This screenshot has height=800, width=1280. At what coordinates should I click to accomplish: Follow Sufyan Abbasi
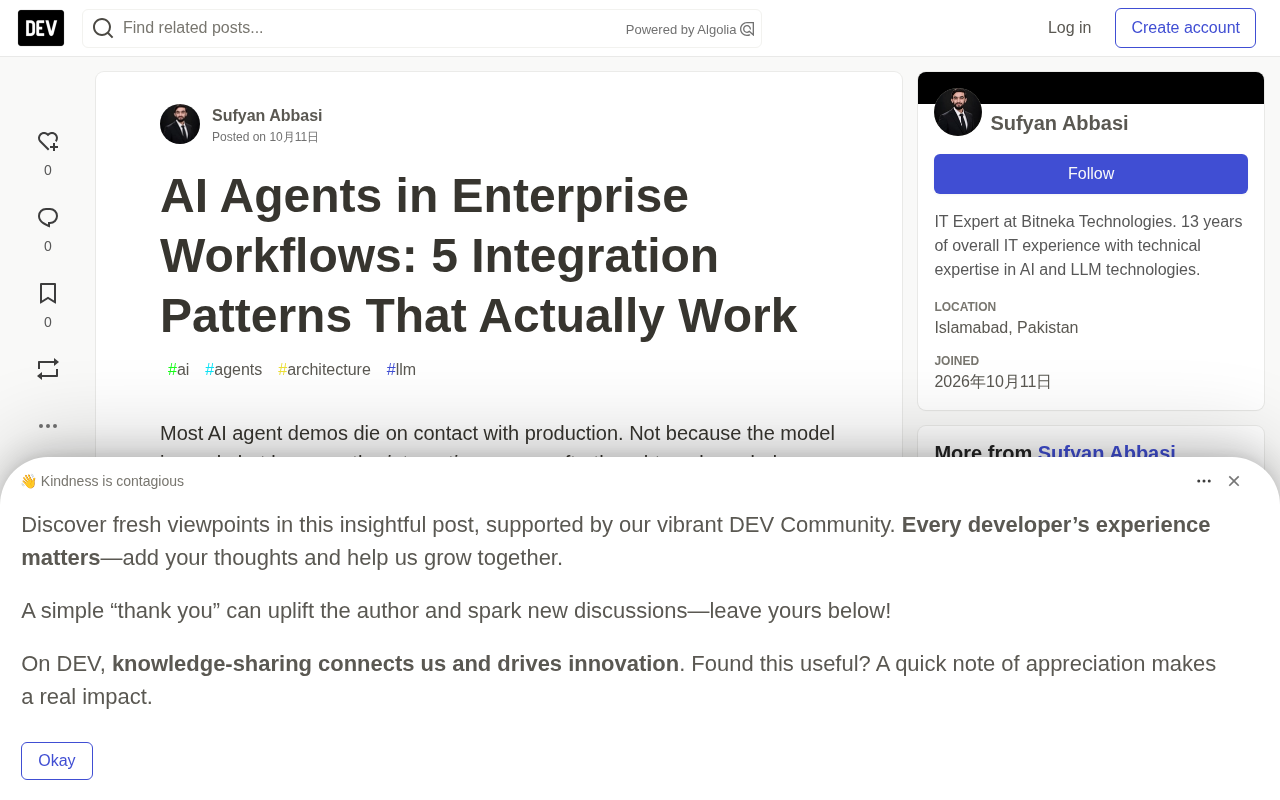pos(1091,174)
